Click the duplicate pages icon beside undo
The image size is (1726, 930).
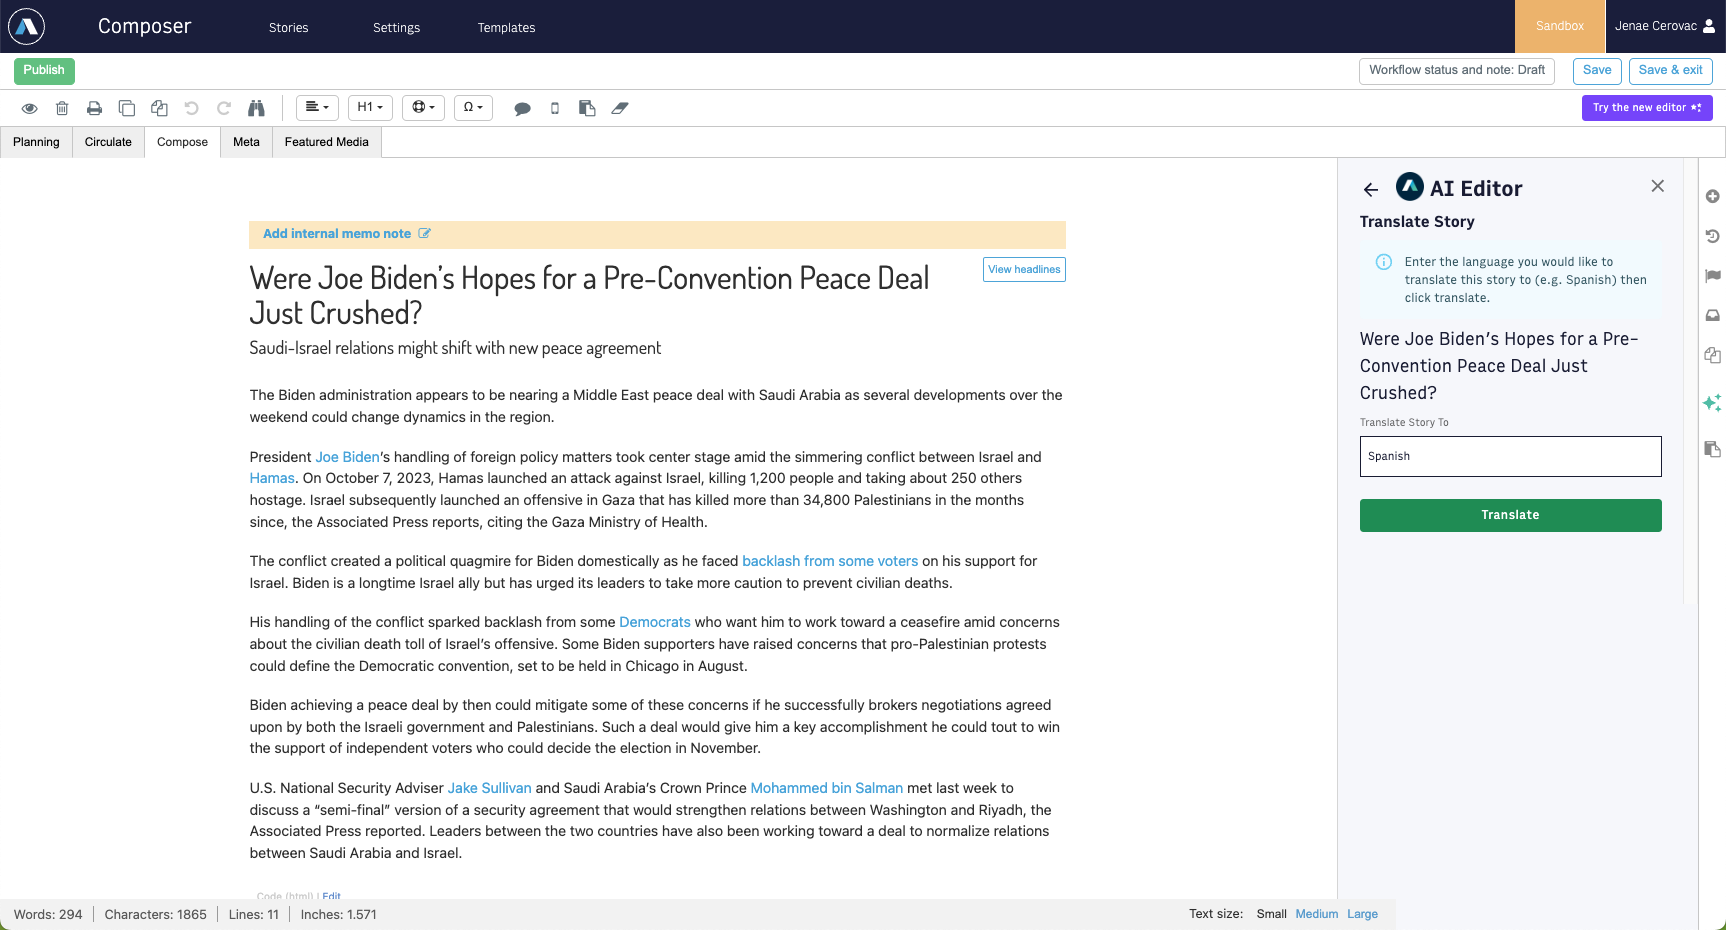pos(159,108)
